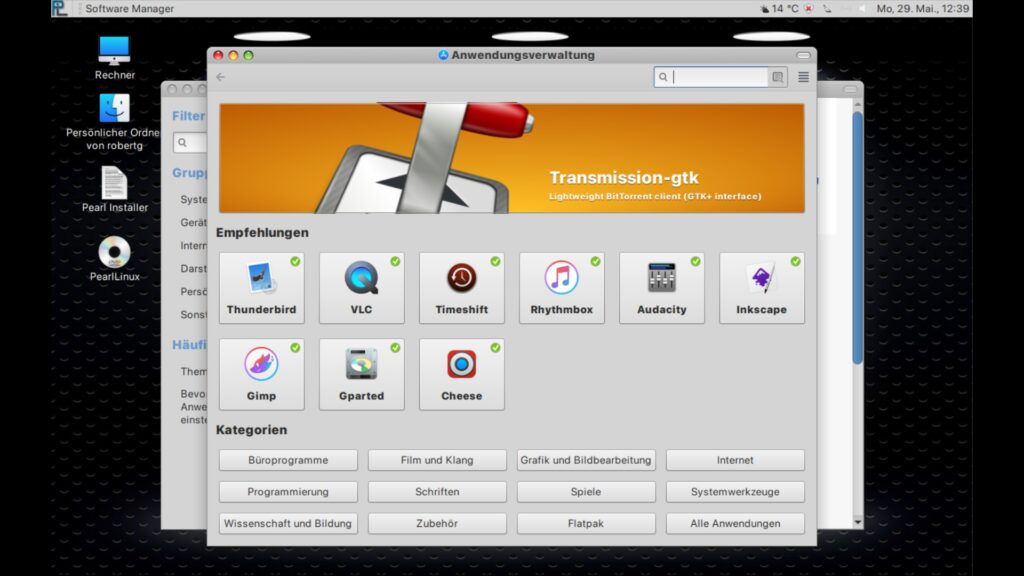1024x576 pixels.
Task: Open the Inkscape app tile
Action: point(761,288)
